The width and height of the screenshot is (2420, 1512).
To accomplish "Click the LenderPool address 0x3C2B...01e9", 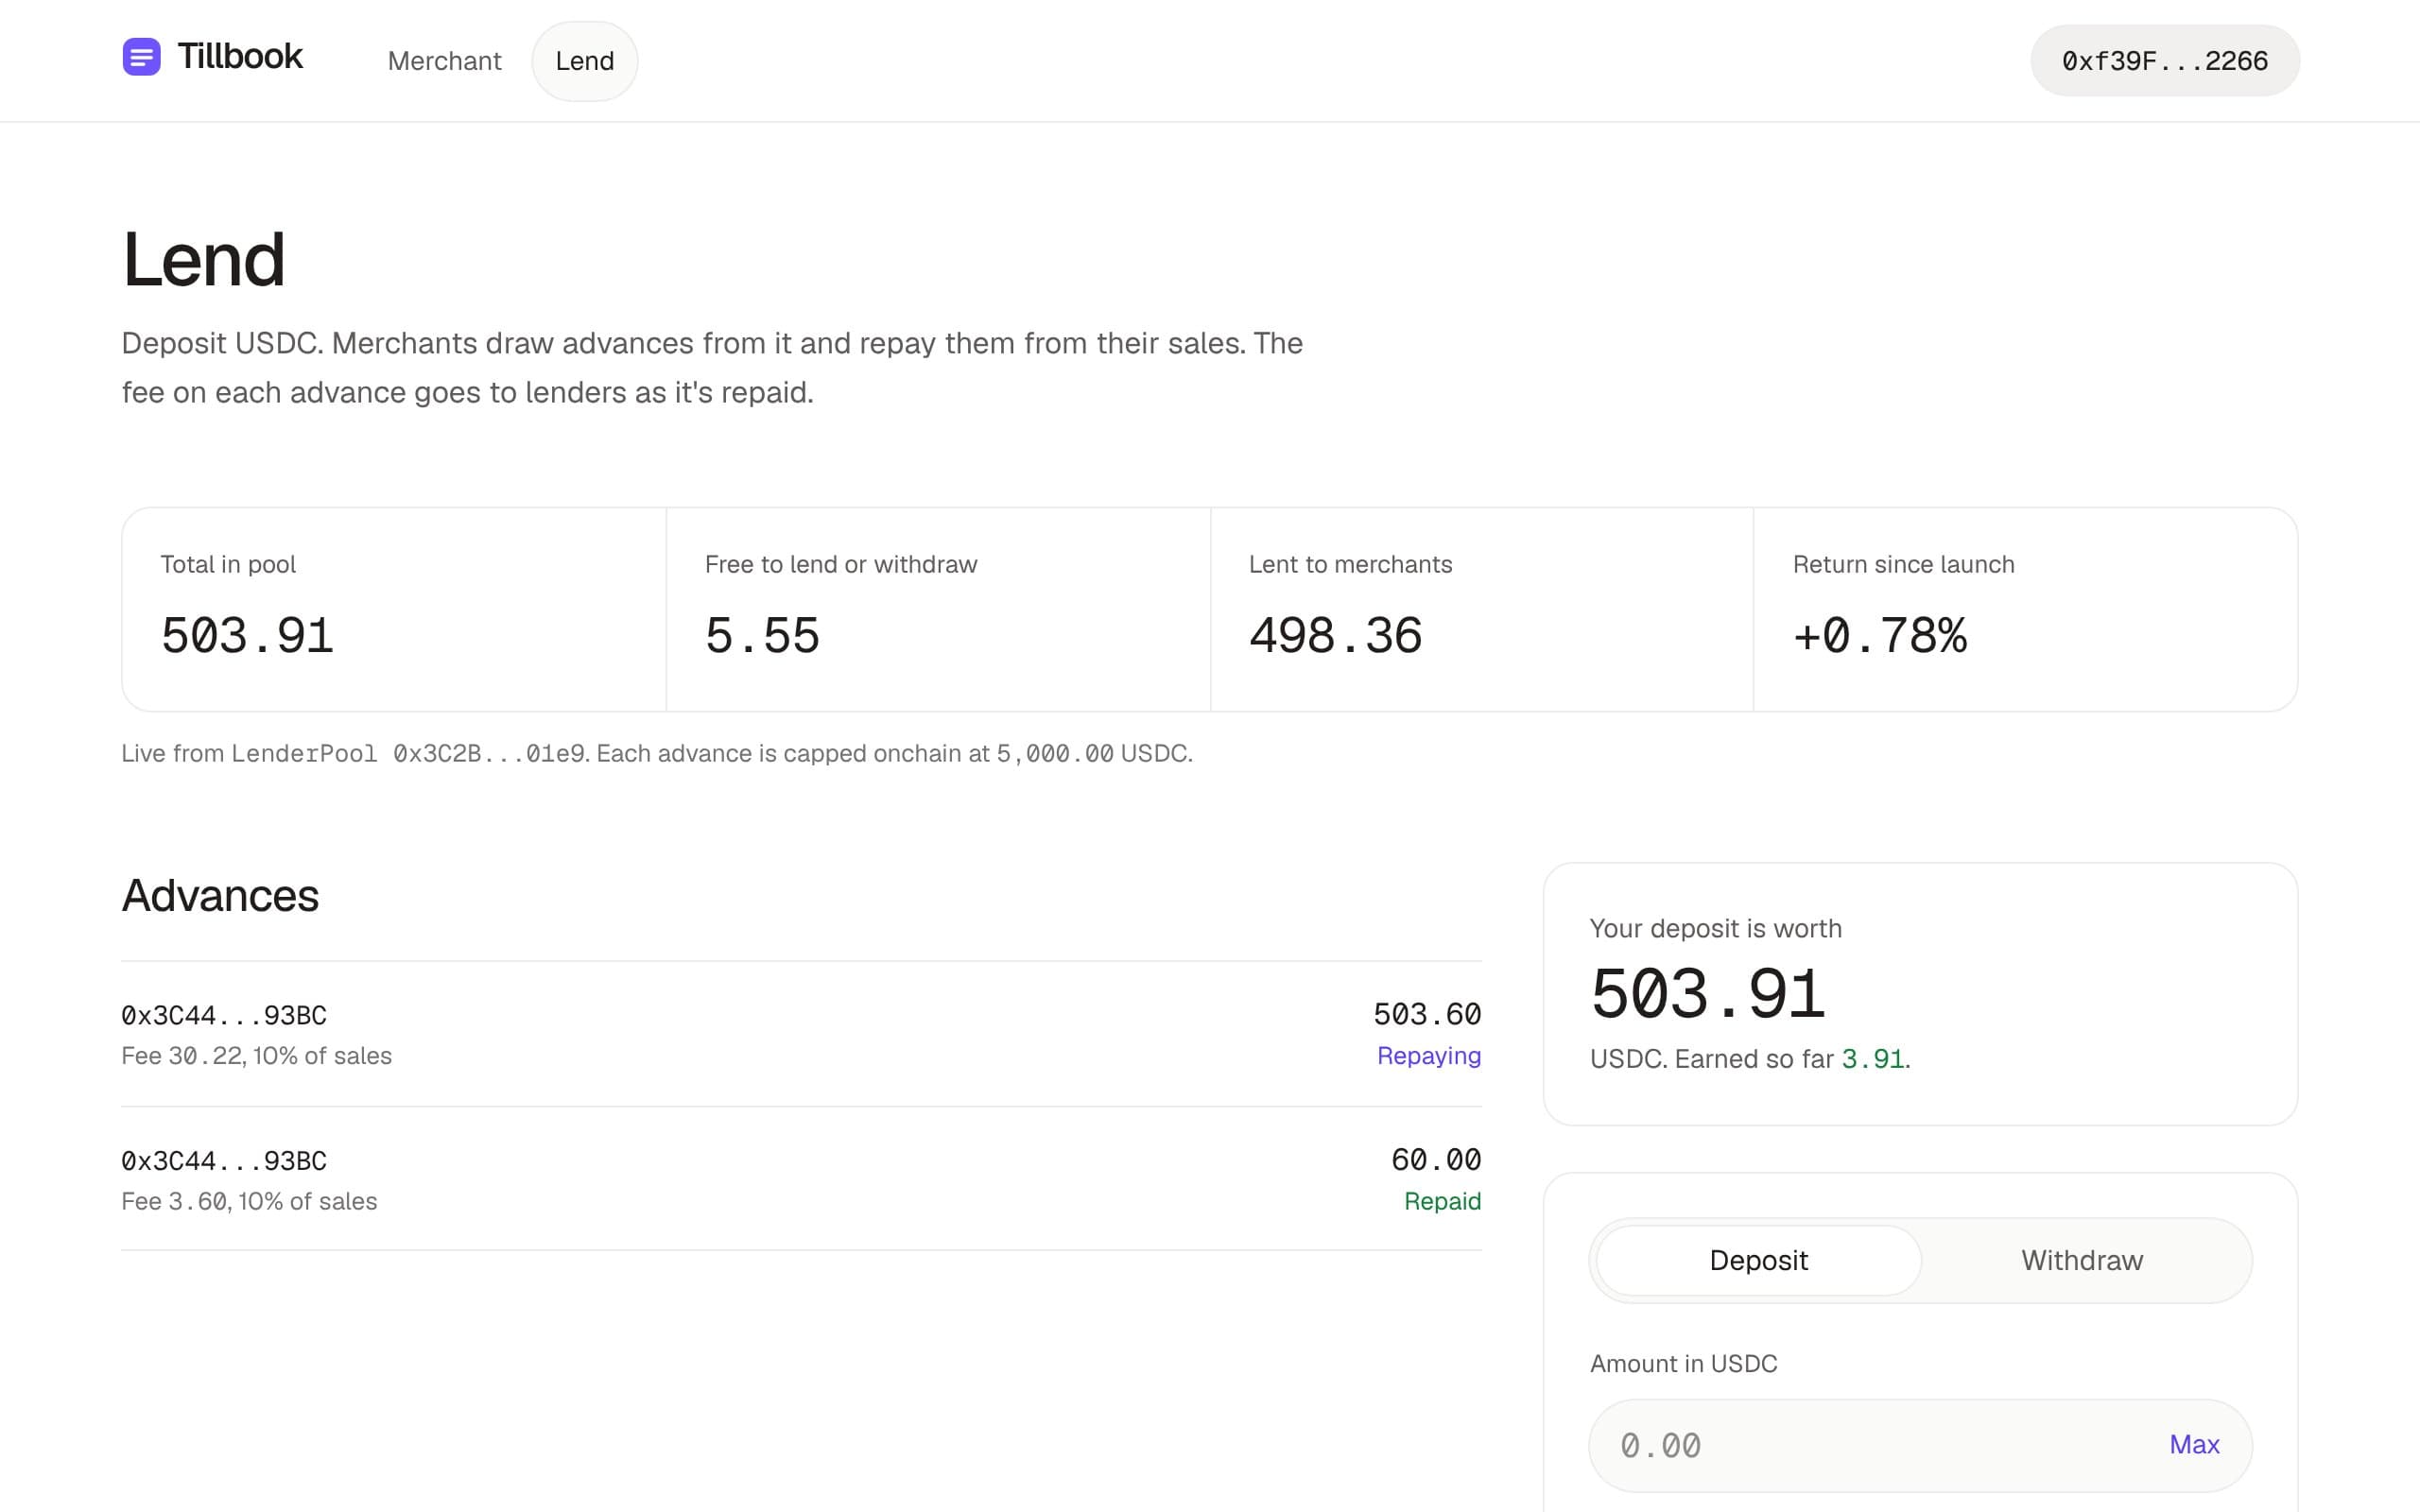I will pos(489,753).
